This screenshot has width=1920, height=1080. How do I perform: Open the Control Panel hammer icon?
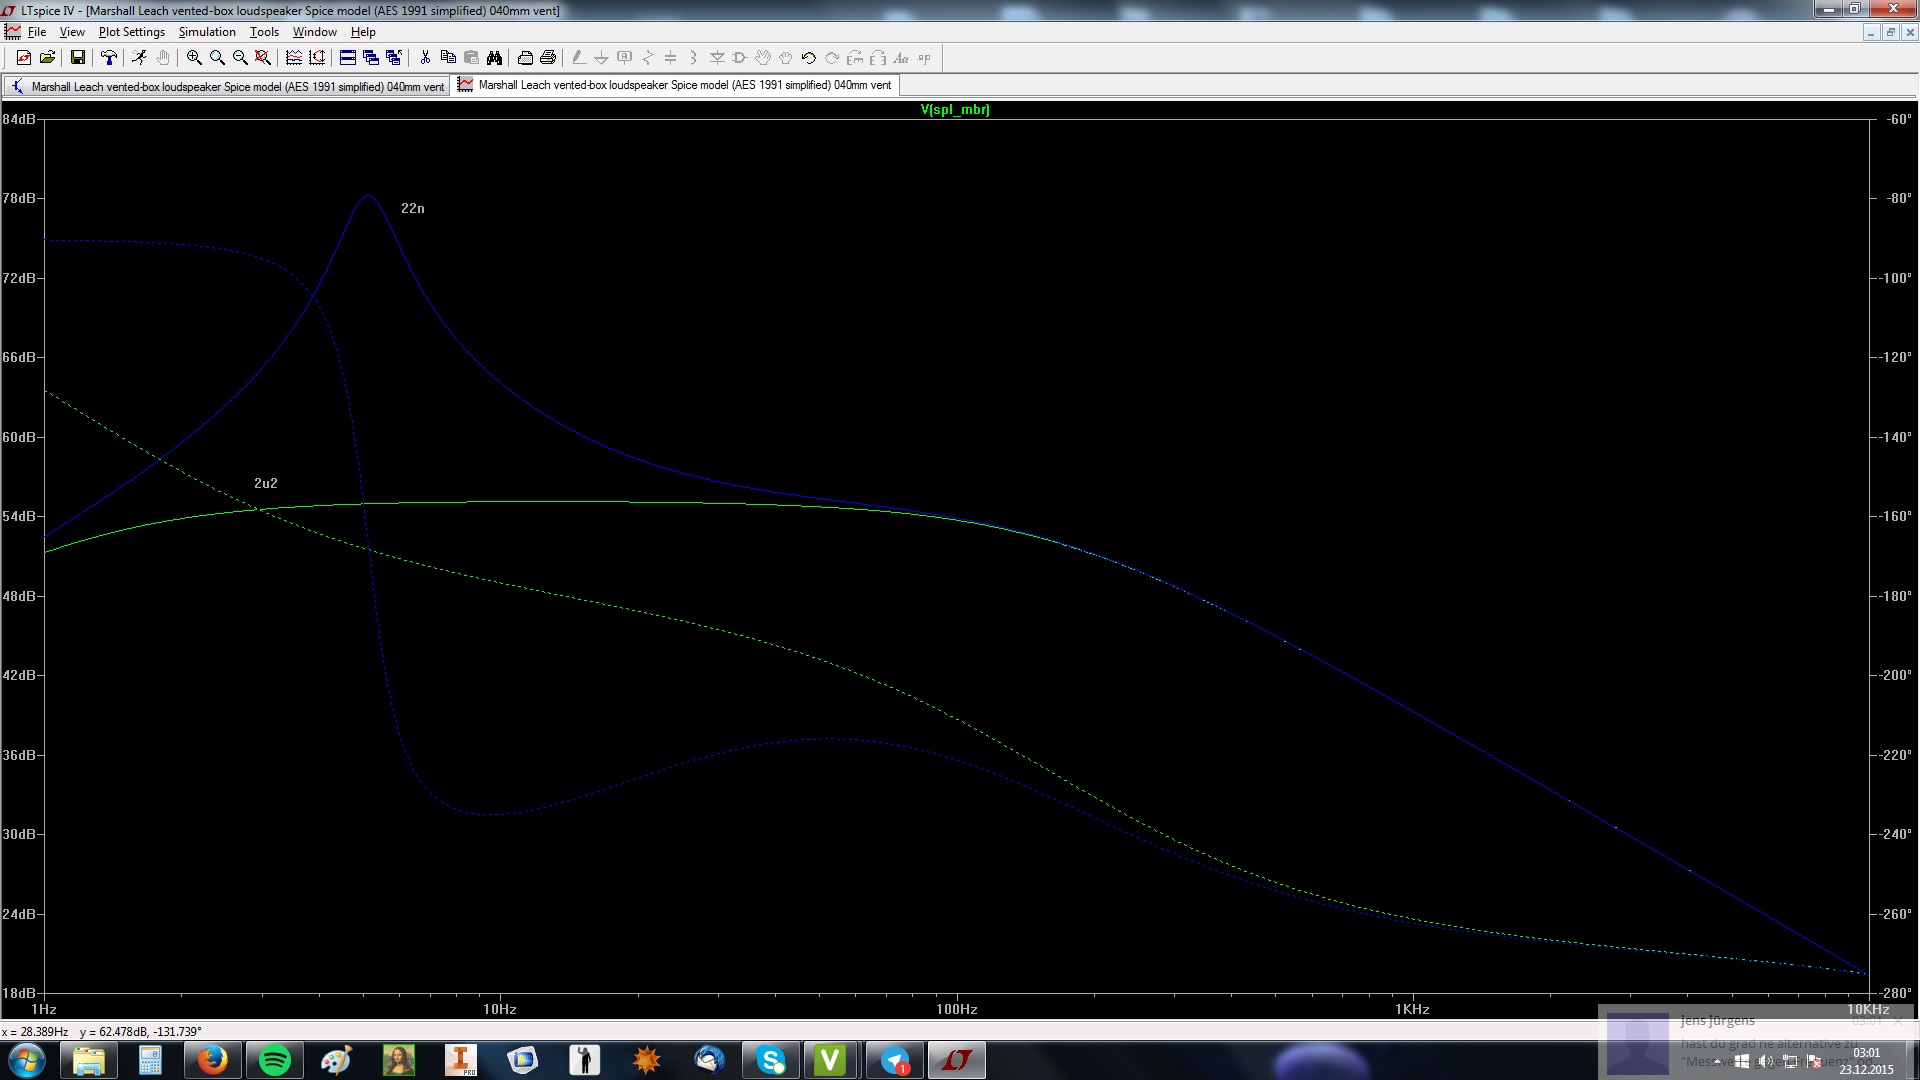[109, 58]
